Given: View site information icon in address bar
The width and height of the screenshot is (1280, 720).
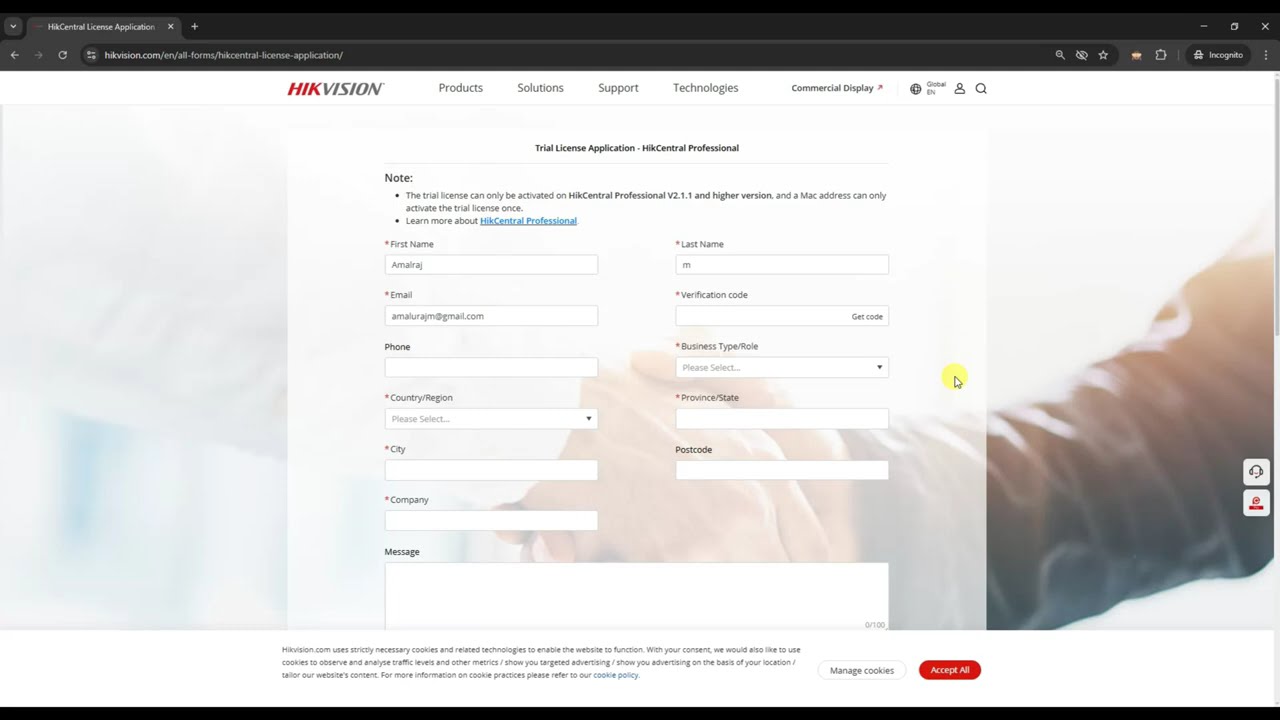Looking at the screenshot, I should click(90, 55).
